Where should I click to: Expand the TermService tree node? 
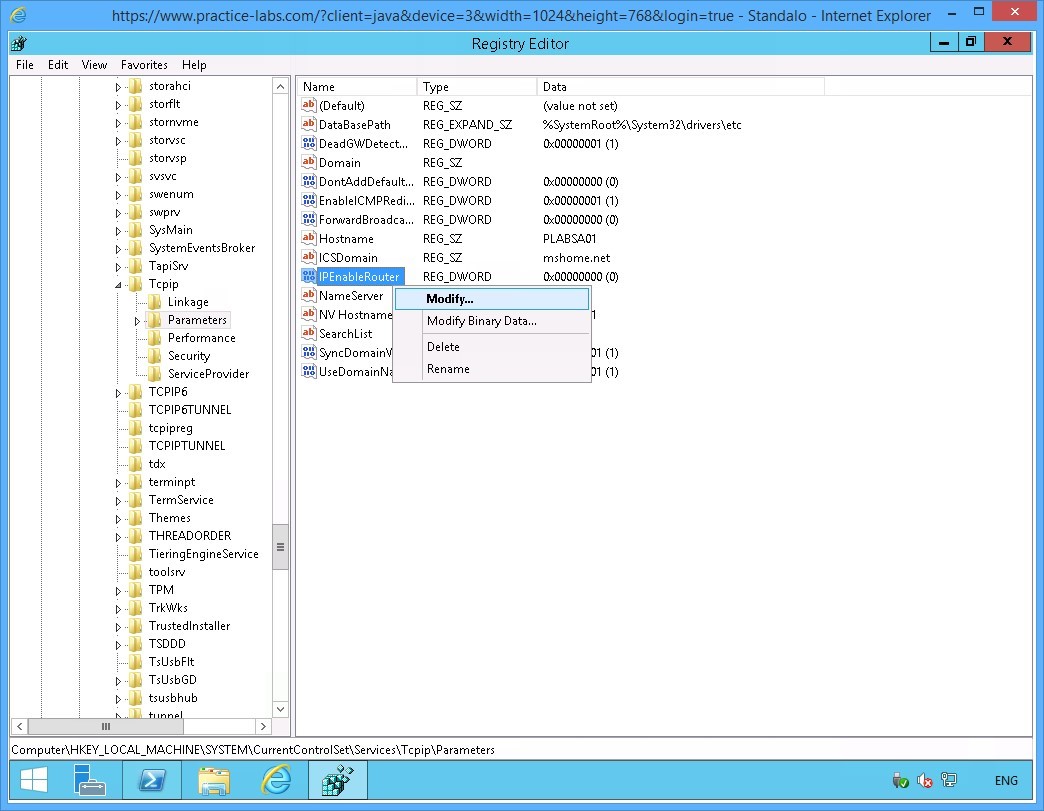tap(118, 501)
